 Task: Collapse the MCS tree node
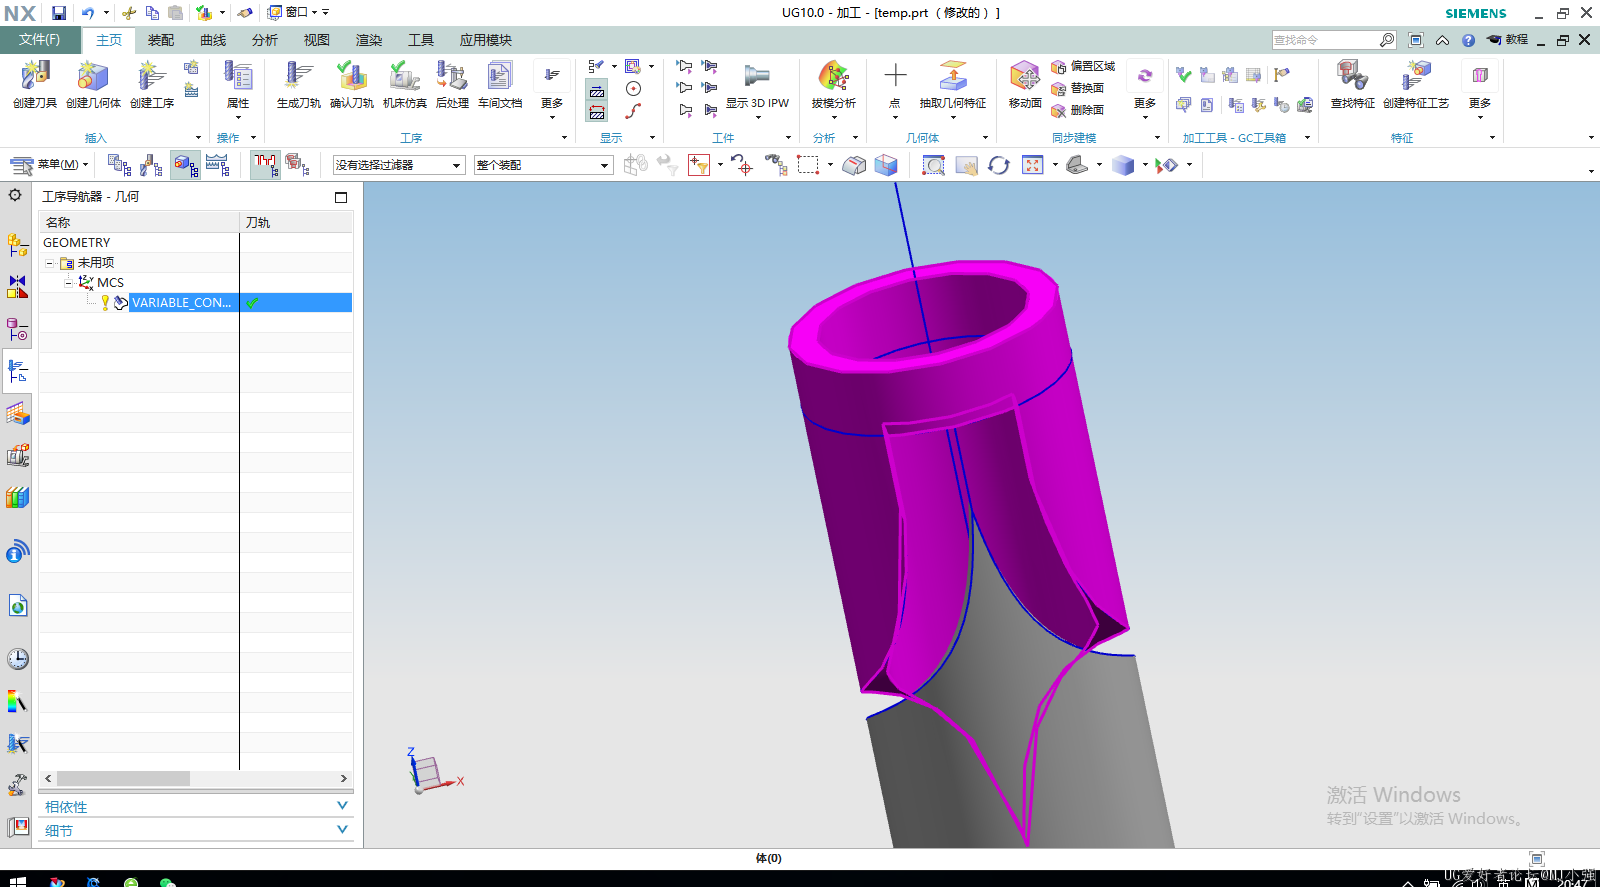[x=68, y=283]
